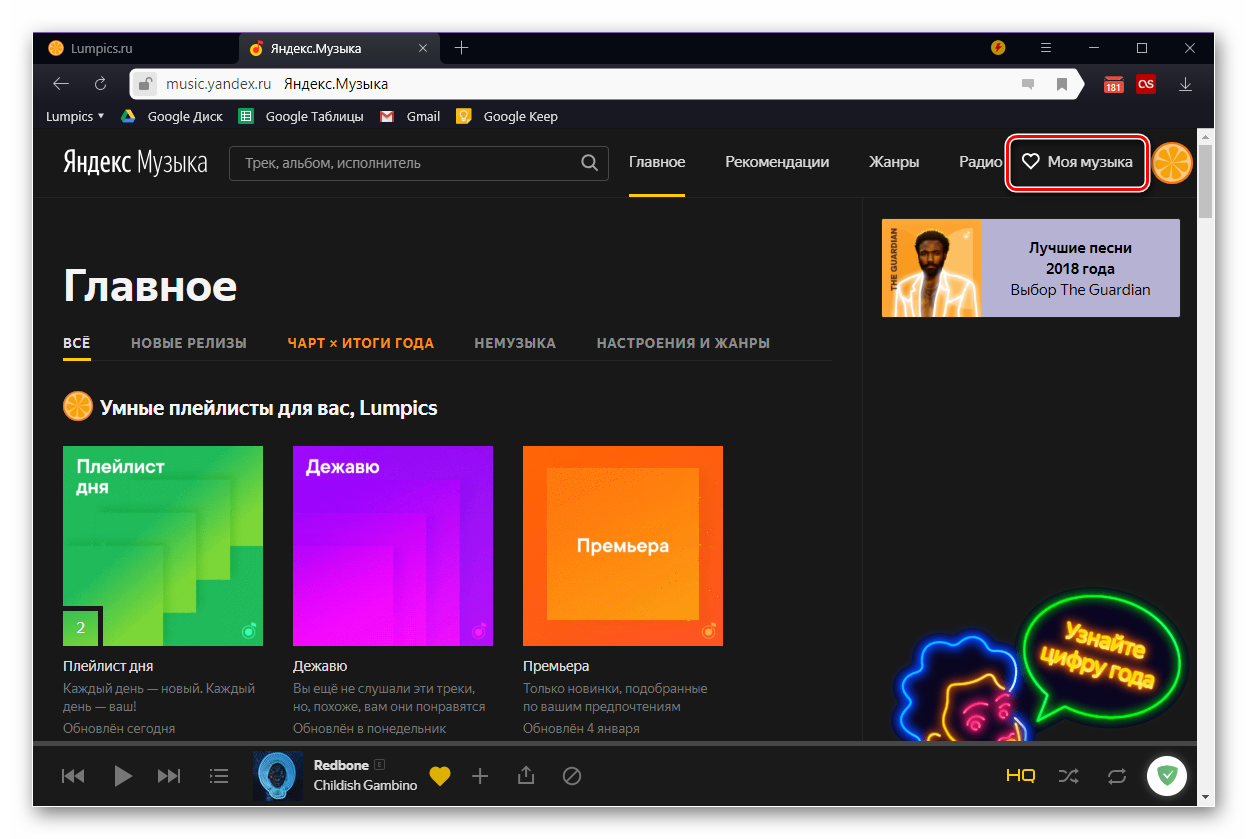This screenshot has height=839, width=1247.
Task: Enable shuffle playback
Action: click(x=1069, y=776)
